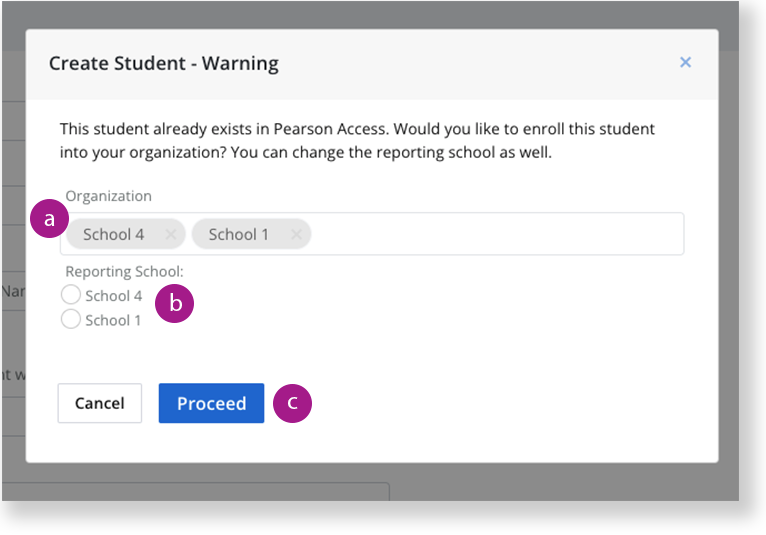The image size is (766, 535).
Task: Click the School 4 chip in Organization
Action: coord(113,235)
